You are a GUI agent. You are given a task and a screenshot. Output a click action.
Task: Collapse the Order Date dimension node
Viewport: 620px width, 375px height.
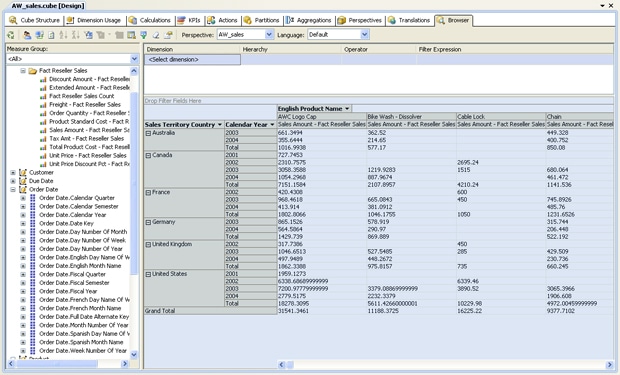(x=13, y=189)
